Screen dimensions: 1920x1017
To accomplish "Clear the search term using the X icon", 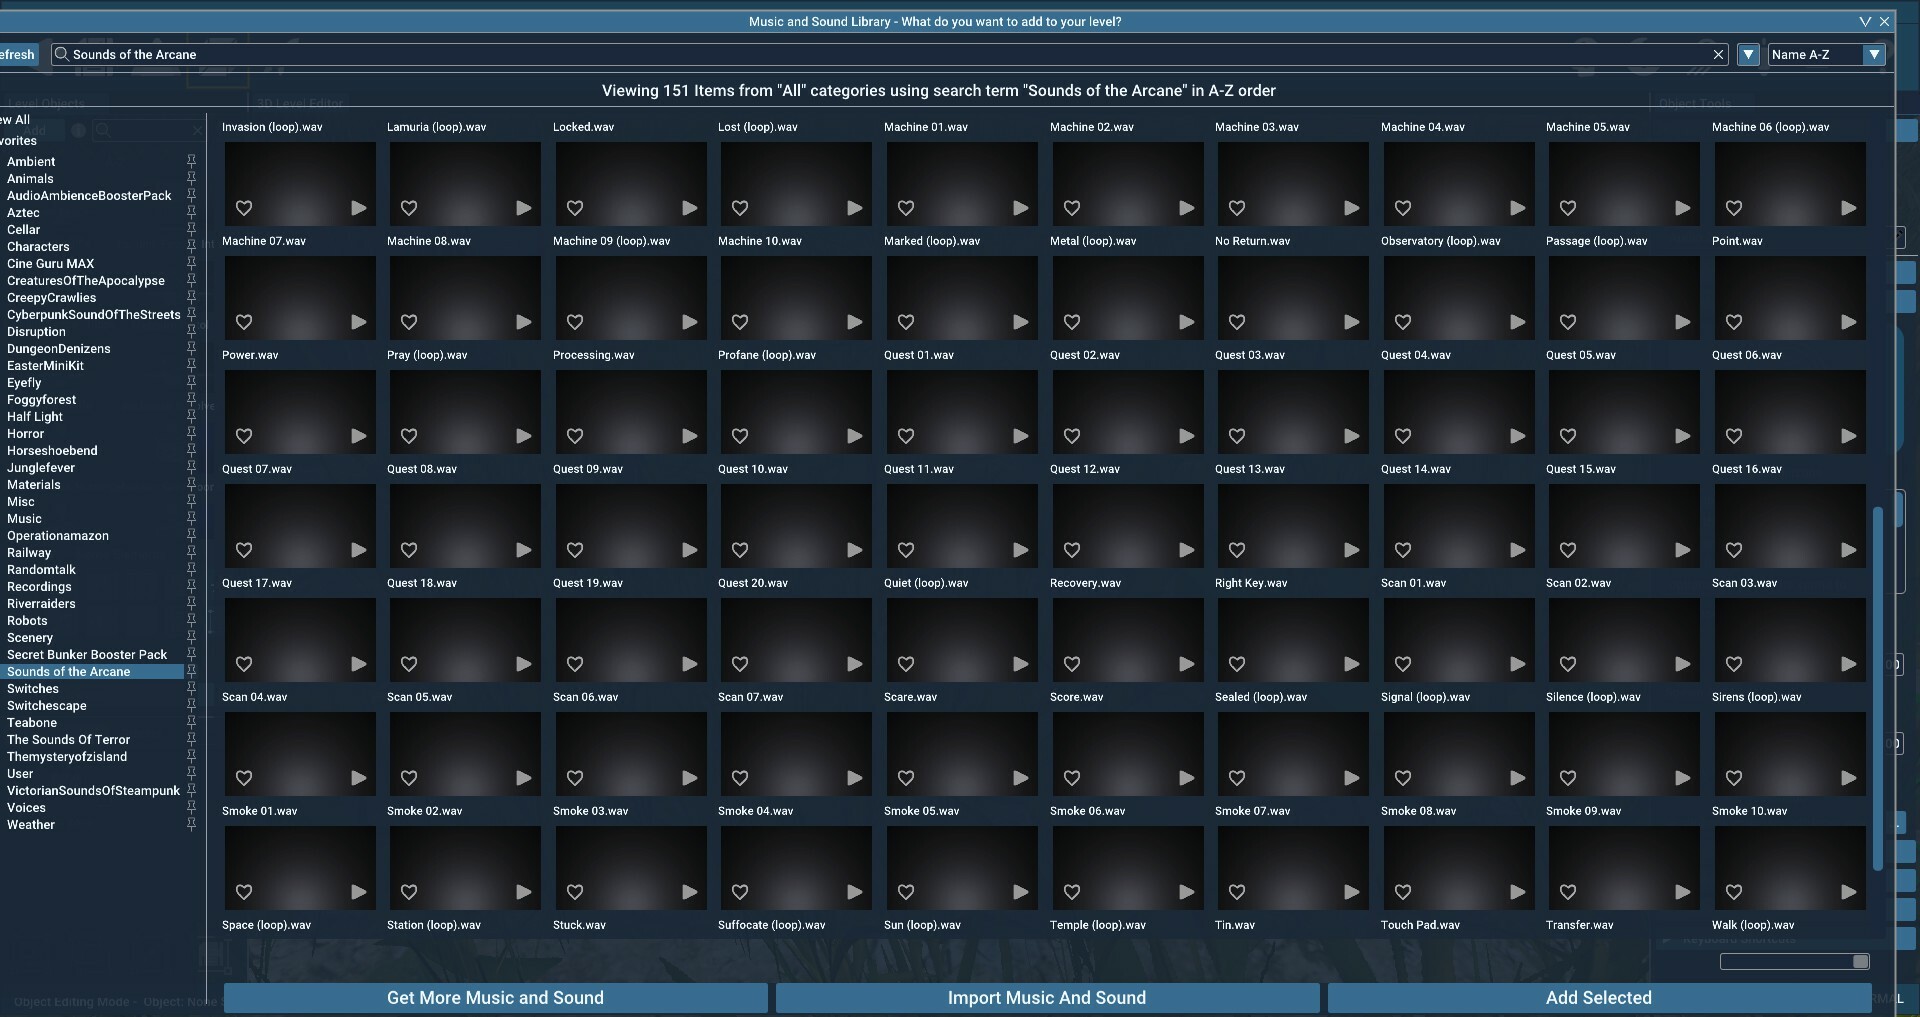I will [1718, 54].
